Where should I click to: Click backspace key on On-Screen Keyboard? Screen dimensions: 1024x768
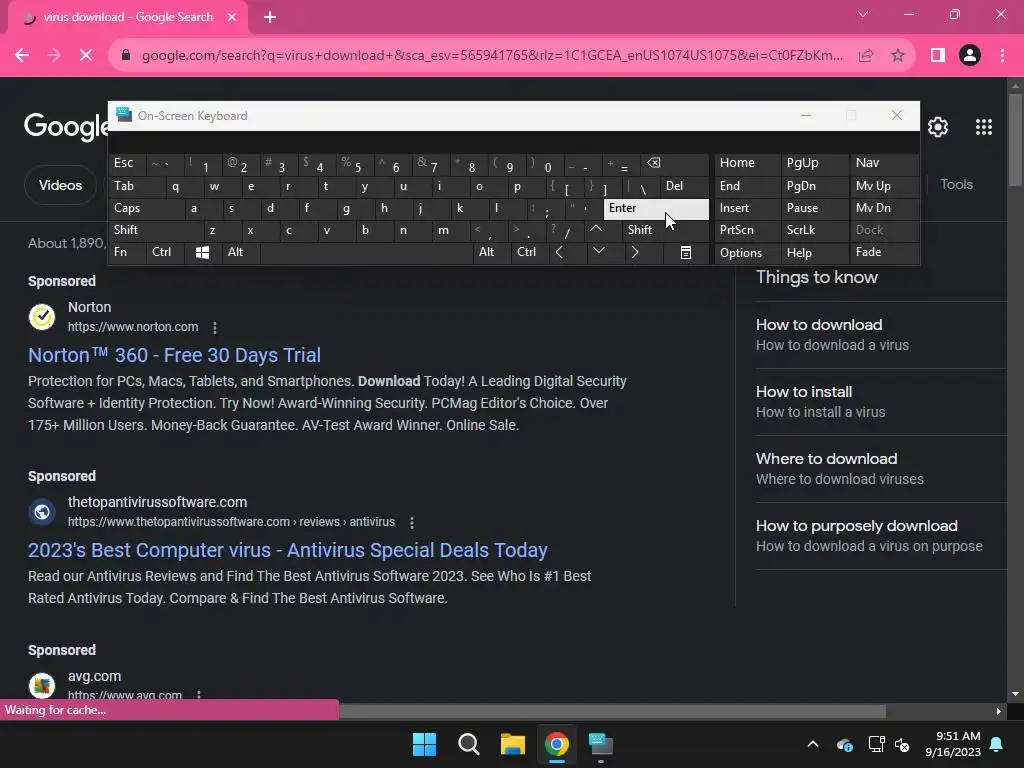click(675, 163)
